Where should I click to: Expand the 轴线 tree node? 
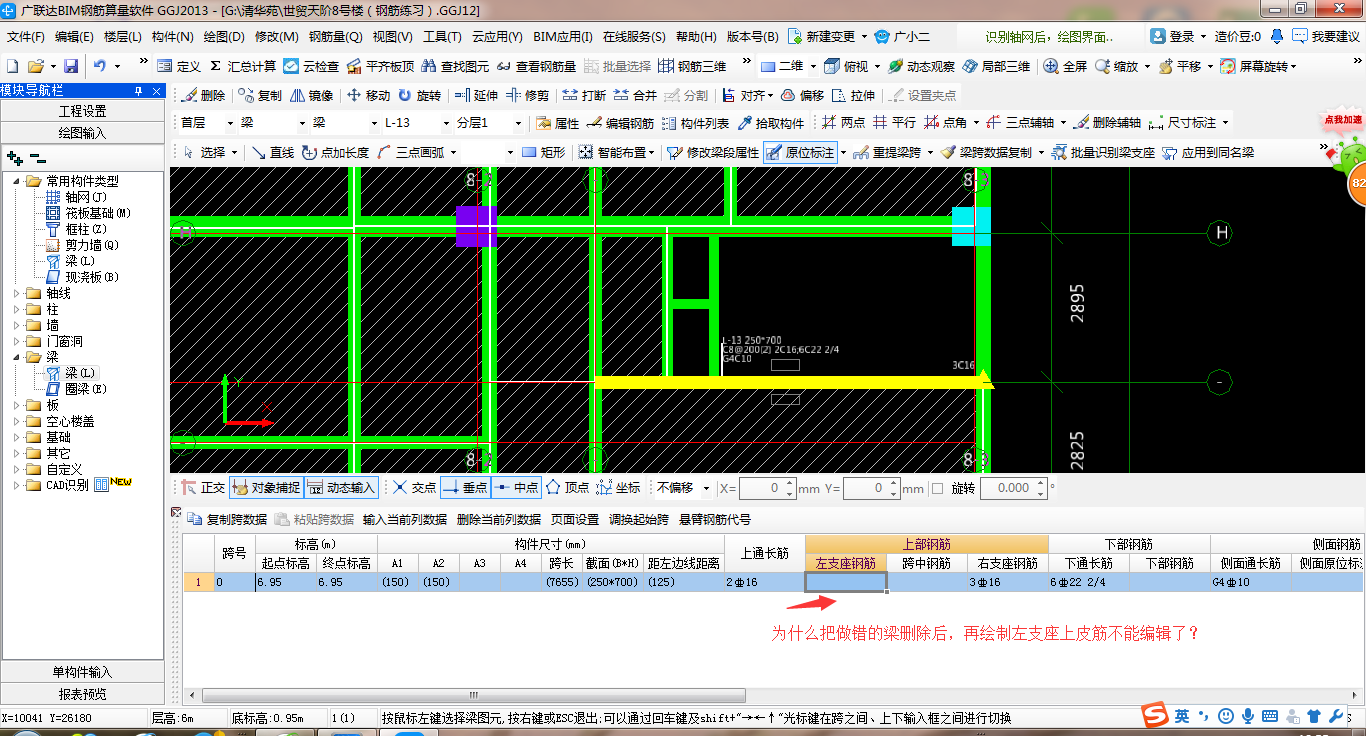[x=16, y=293]
